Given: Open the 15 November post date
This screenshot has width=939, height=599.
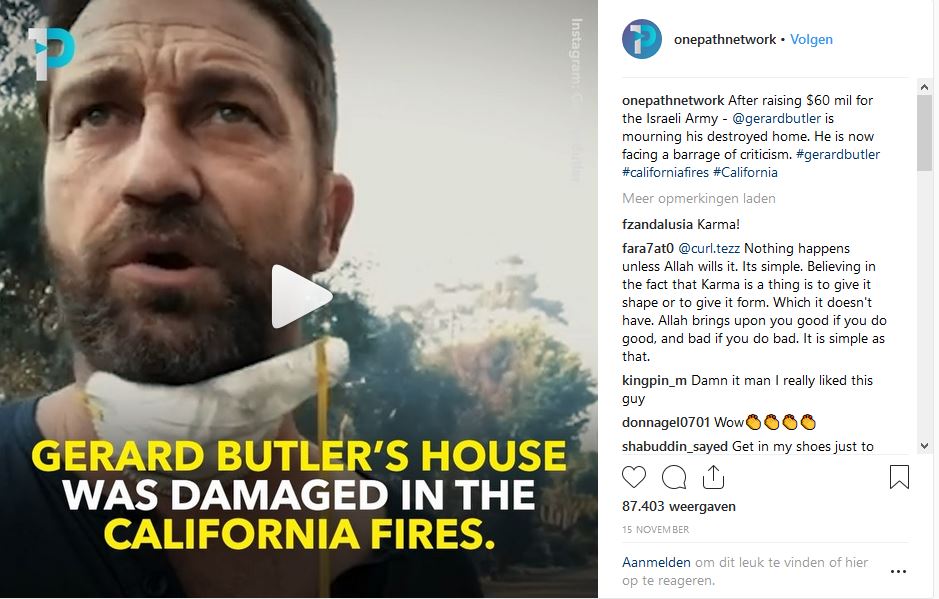Looking at the screenshot, I should click(656, 530).
